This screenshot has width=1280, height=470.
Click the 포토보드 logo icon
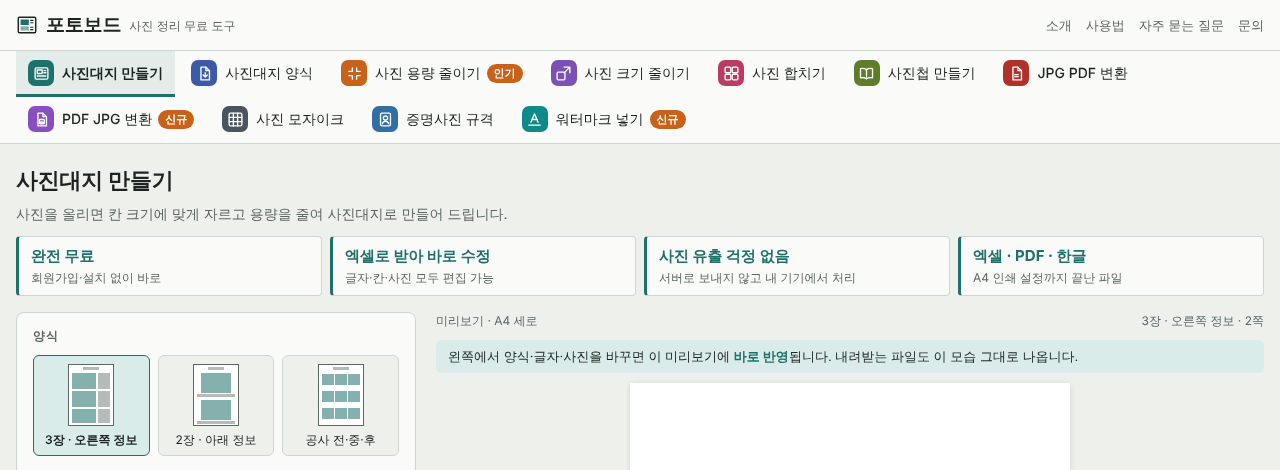point(27,25)
